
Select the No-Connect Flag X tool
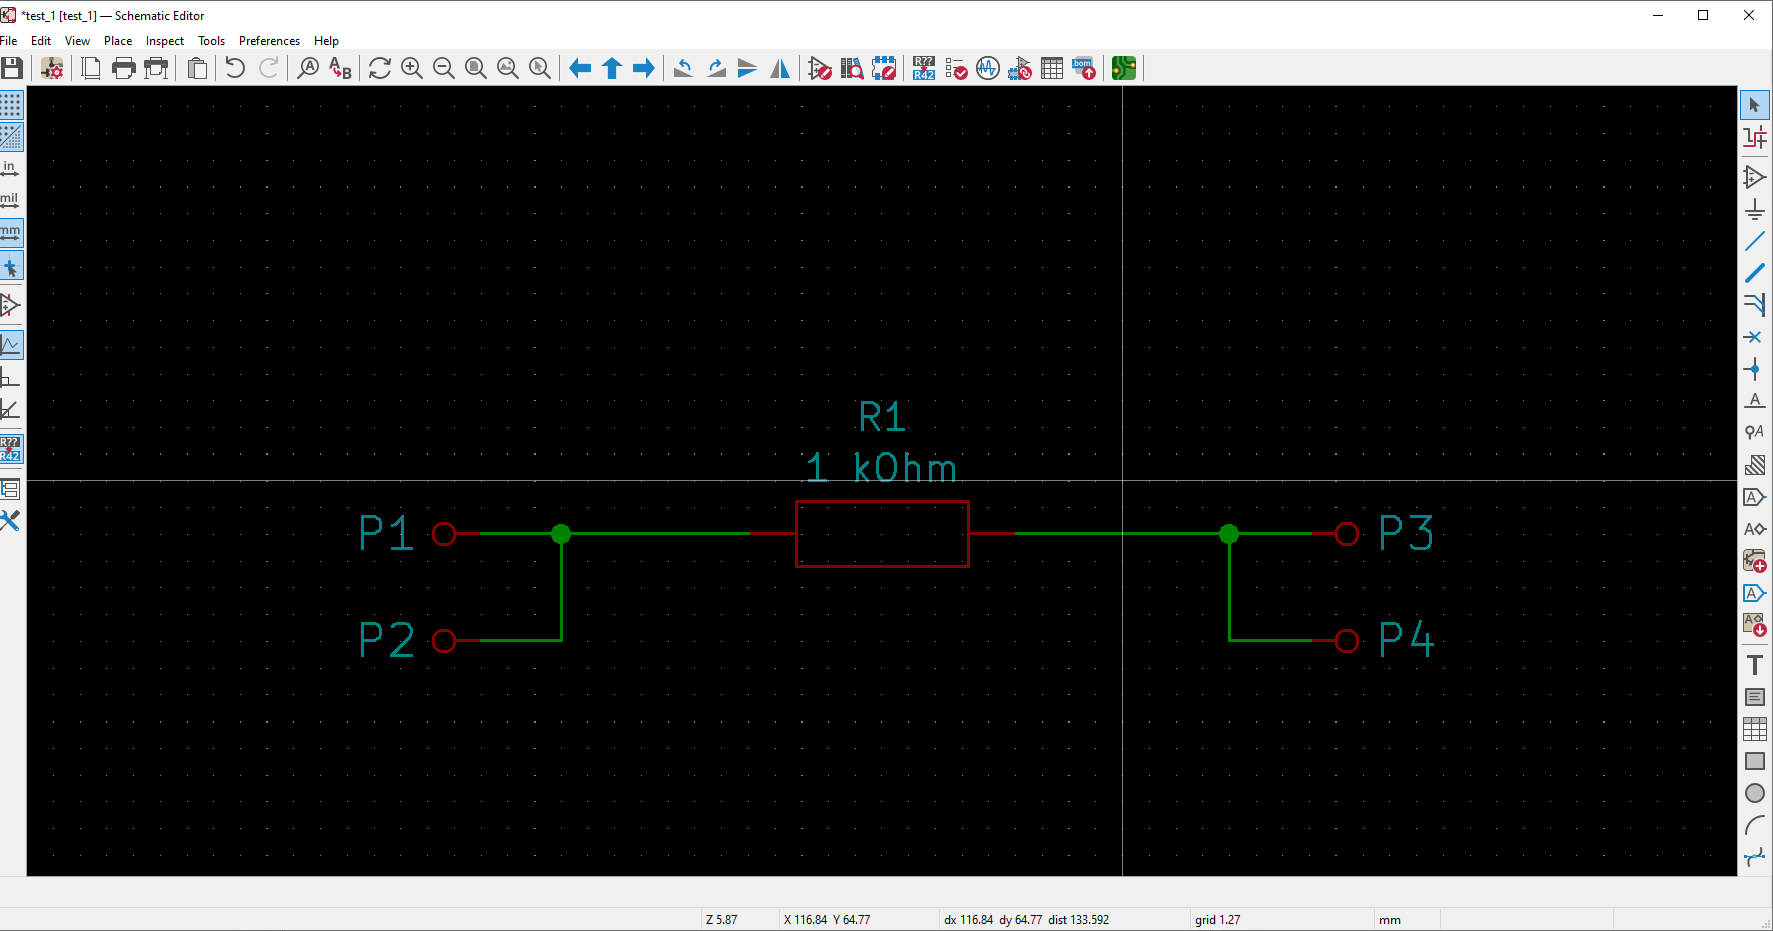tap(1754, 337)
